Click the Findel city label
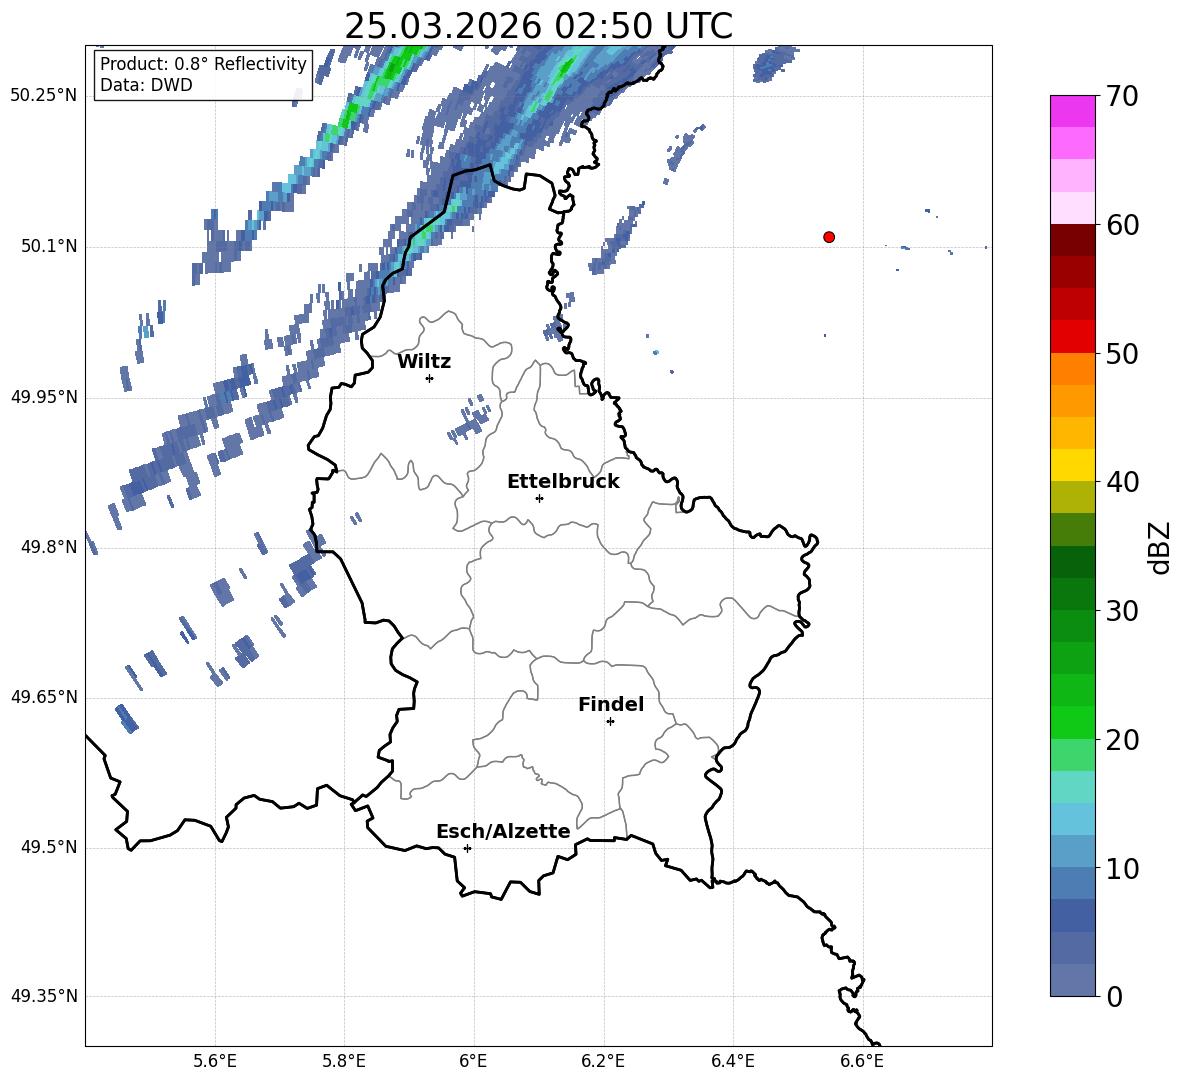 611,704
